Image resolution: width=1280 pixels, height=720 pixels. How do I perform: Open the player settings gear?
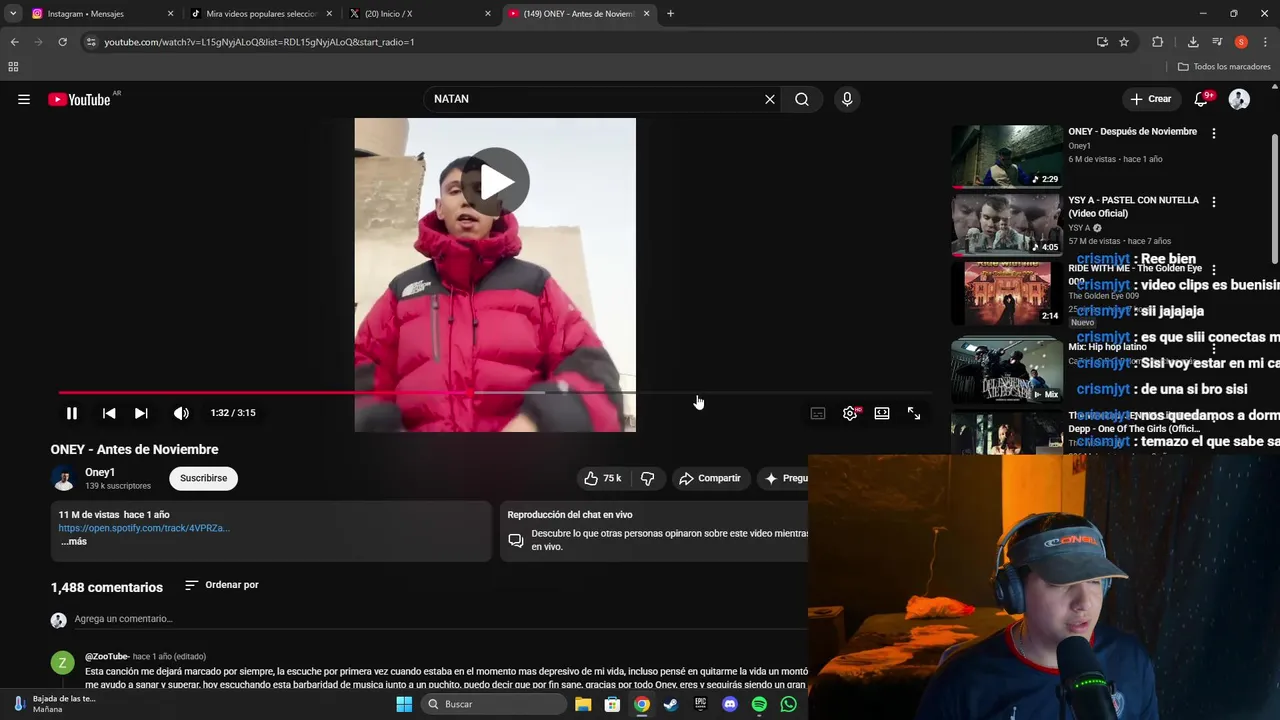[x=850, y=413]
